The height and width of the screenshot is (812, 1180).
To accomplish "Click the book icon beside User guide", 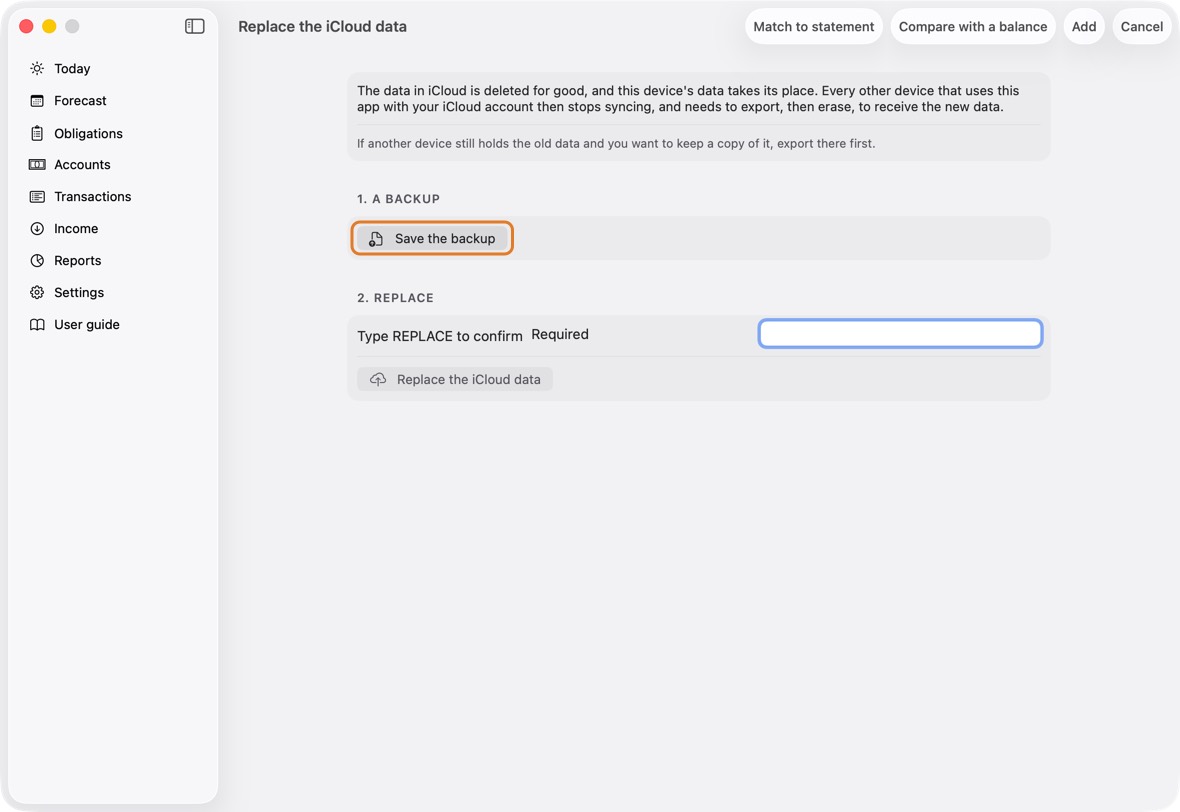I will pos(37,324).
